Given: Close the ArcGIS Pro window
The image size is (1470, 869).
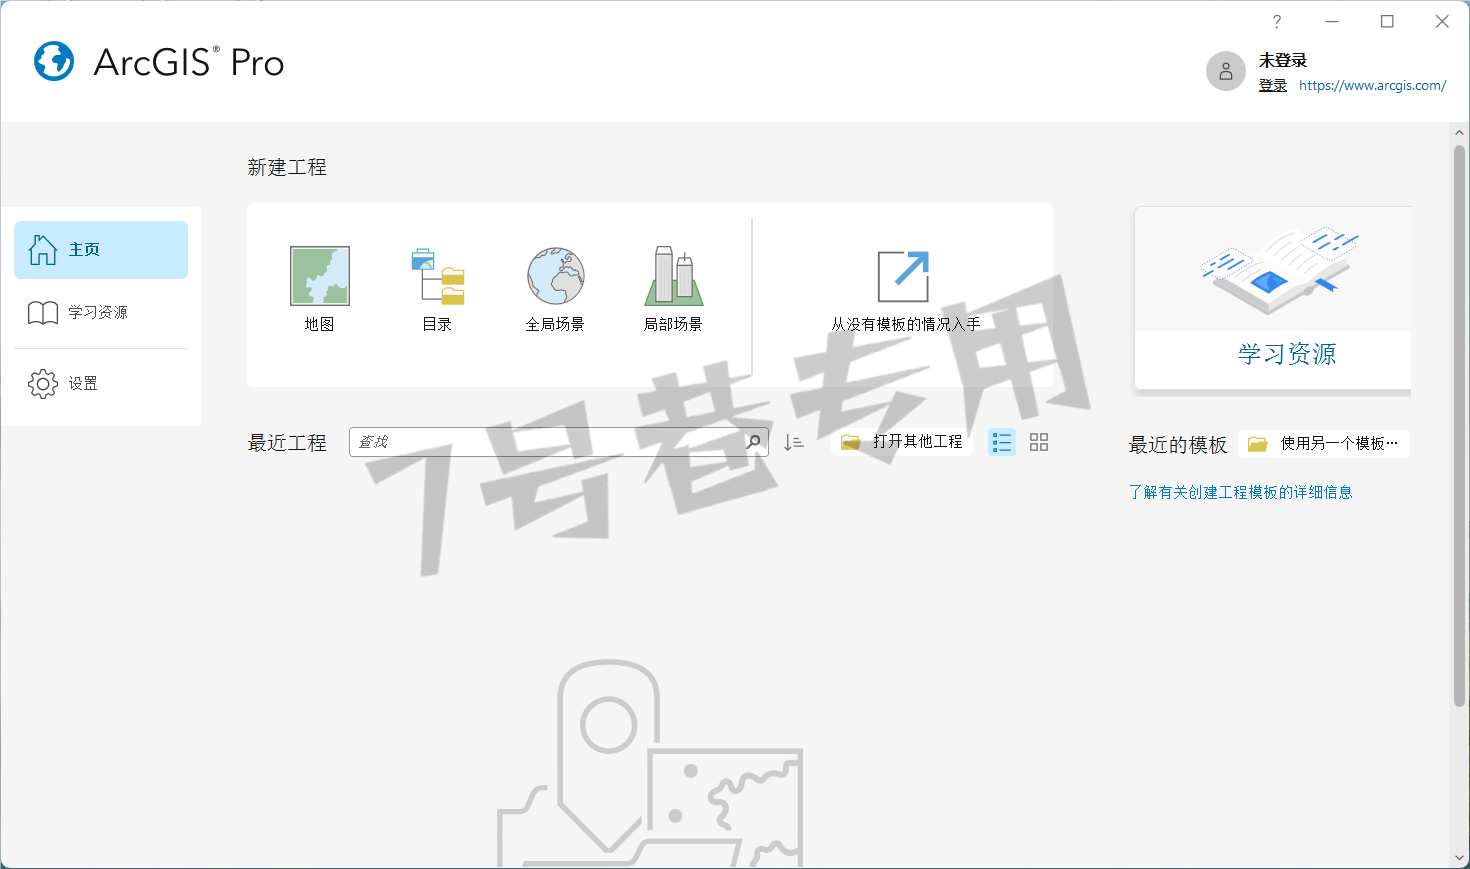Looking at the screenshot, I should tap(1442, 22).
